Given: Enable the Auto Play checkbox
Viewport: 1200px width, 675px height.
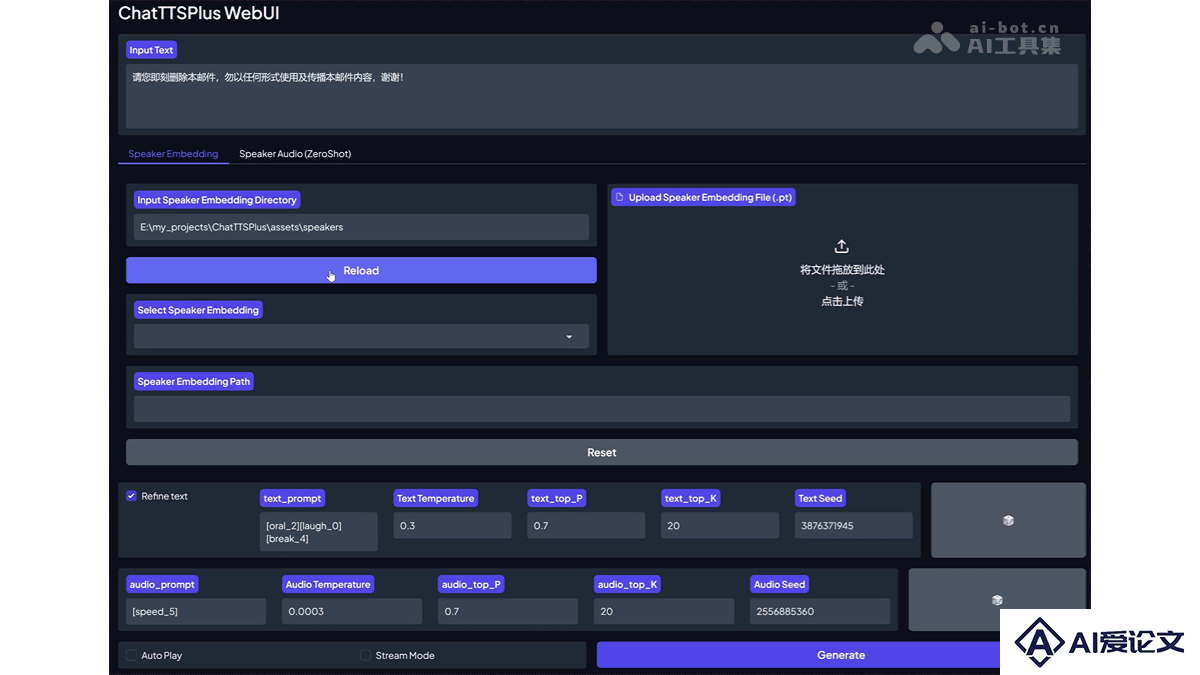Looking at the screenshot, I should [x=131, y=655].
